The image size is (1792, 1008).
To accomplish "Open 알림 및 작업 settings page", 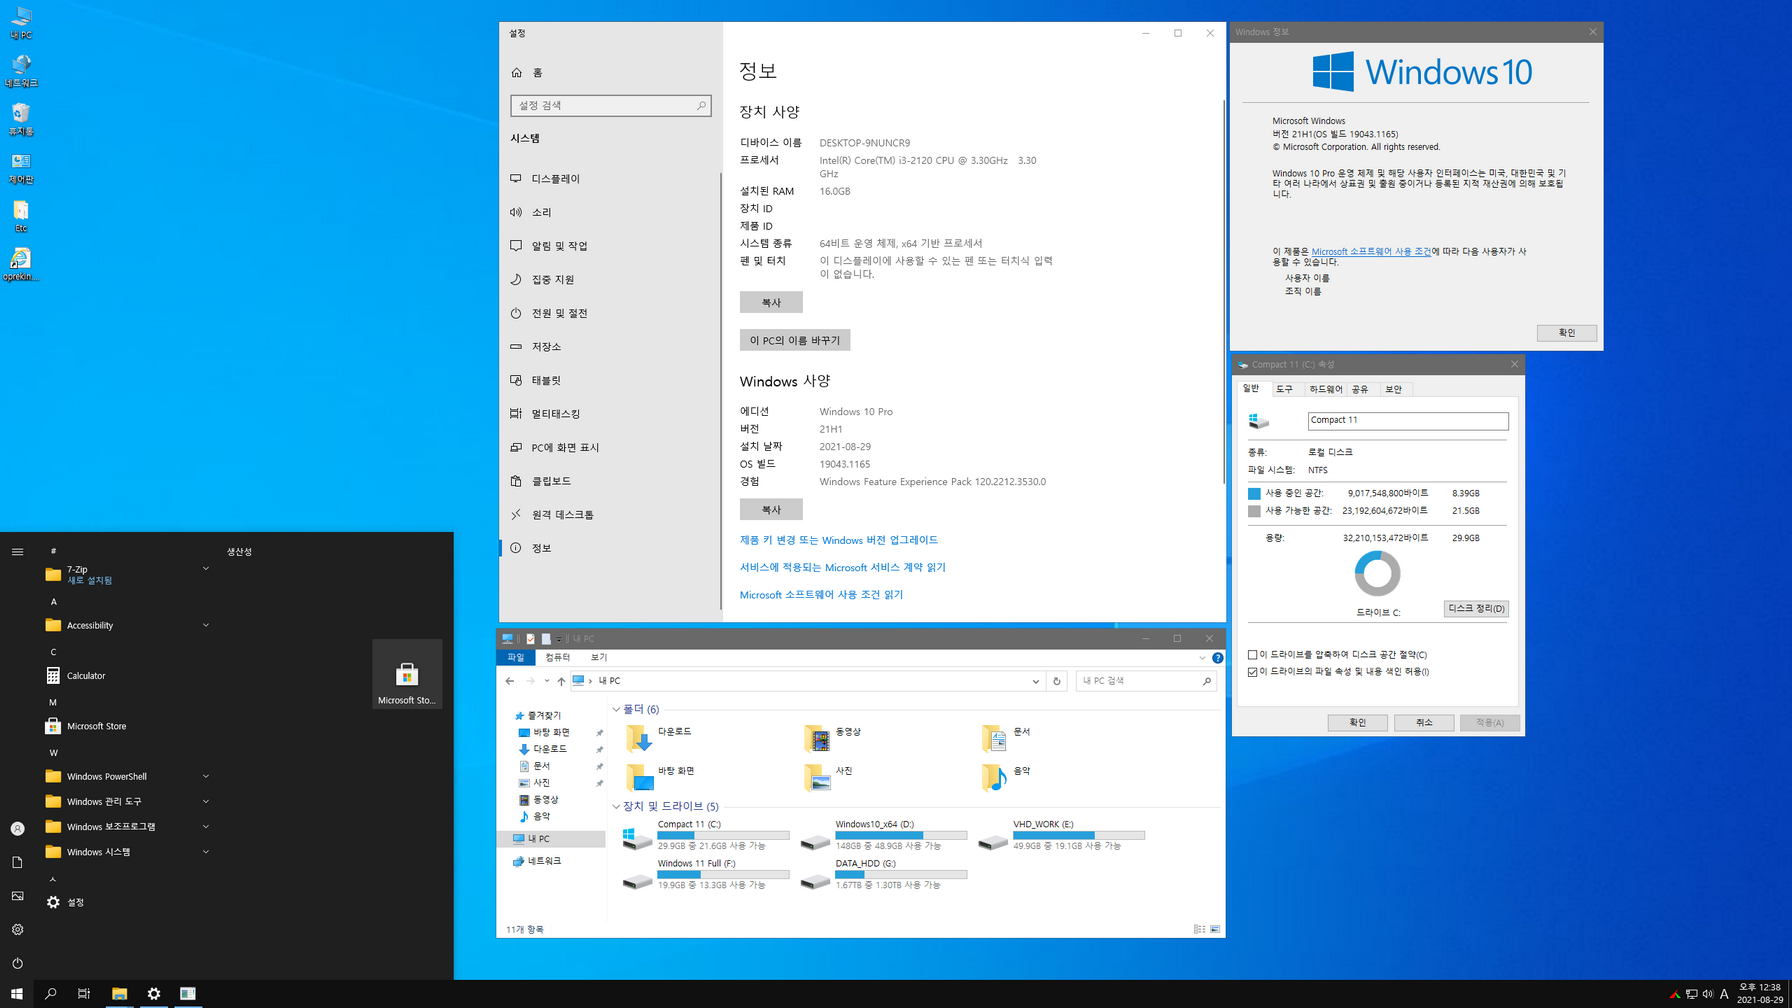I will [610, 246].
